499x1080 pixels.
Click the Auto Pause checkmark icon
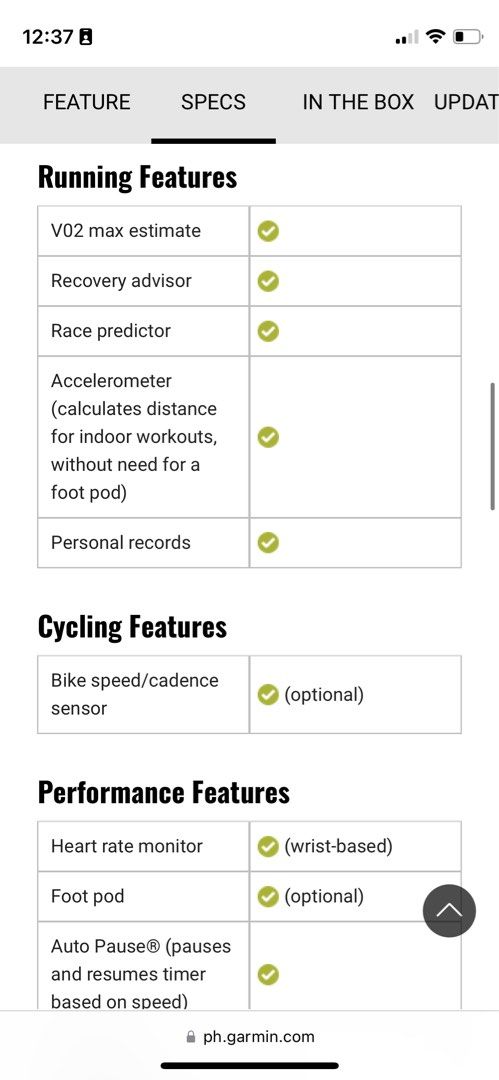tap(268, 974)
